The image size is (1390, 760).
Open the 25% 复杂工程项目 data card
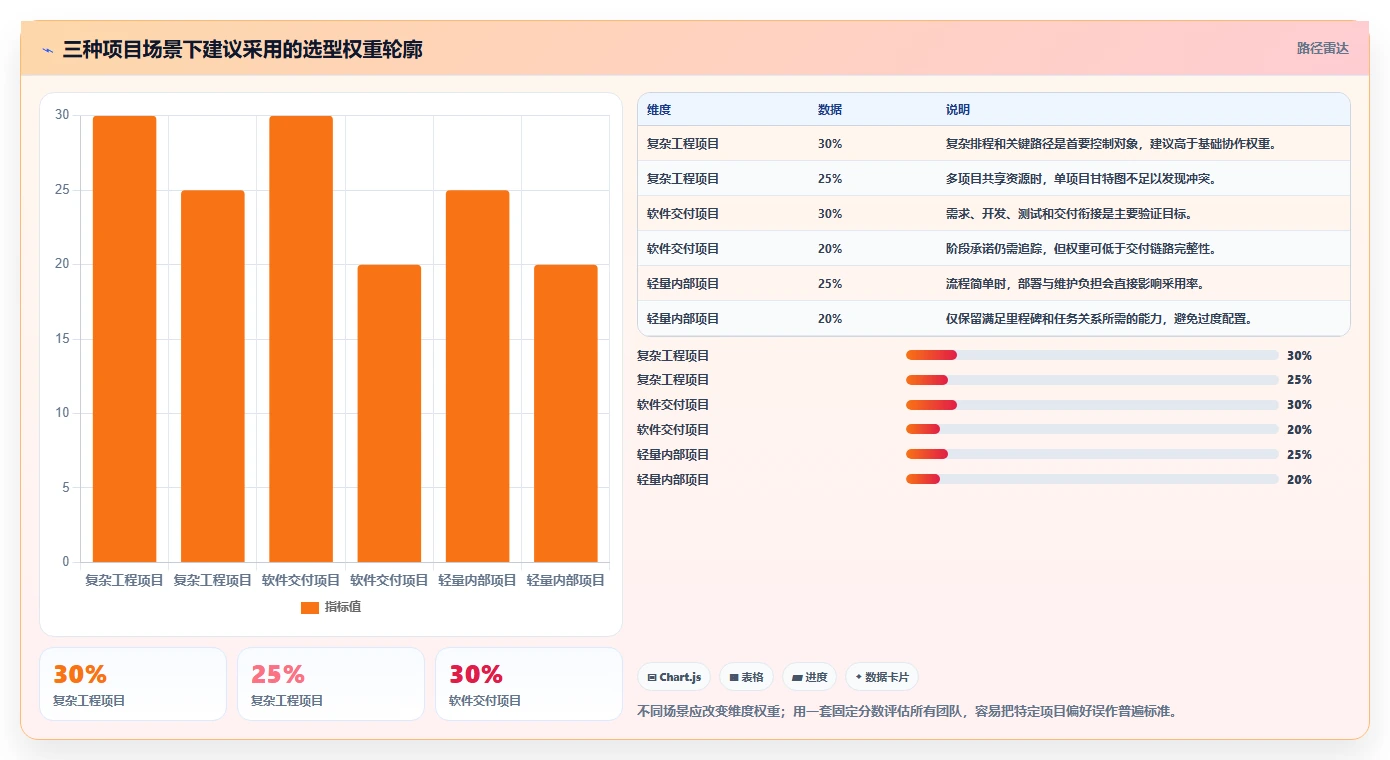tap(331, 684)
